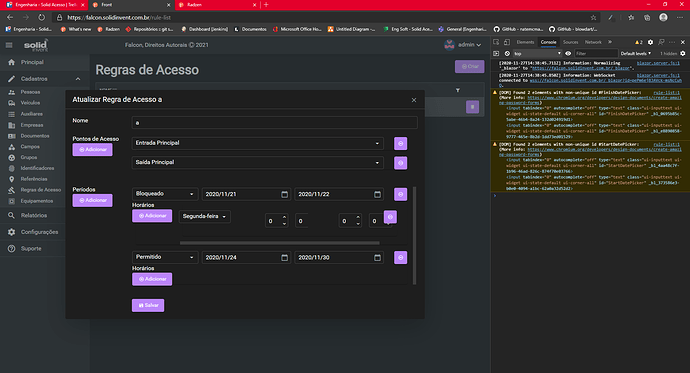690x373 pixels.
Task: Toggle the DevTools console sidebar
Action: [496, 53]
